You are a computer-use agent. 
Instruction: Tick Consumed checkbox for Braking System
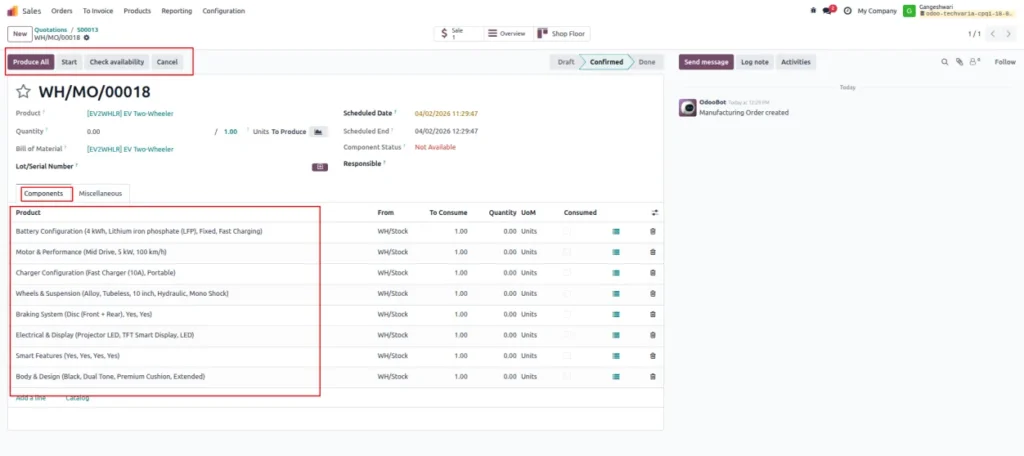[567, 314]
